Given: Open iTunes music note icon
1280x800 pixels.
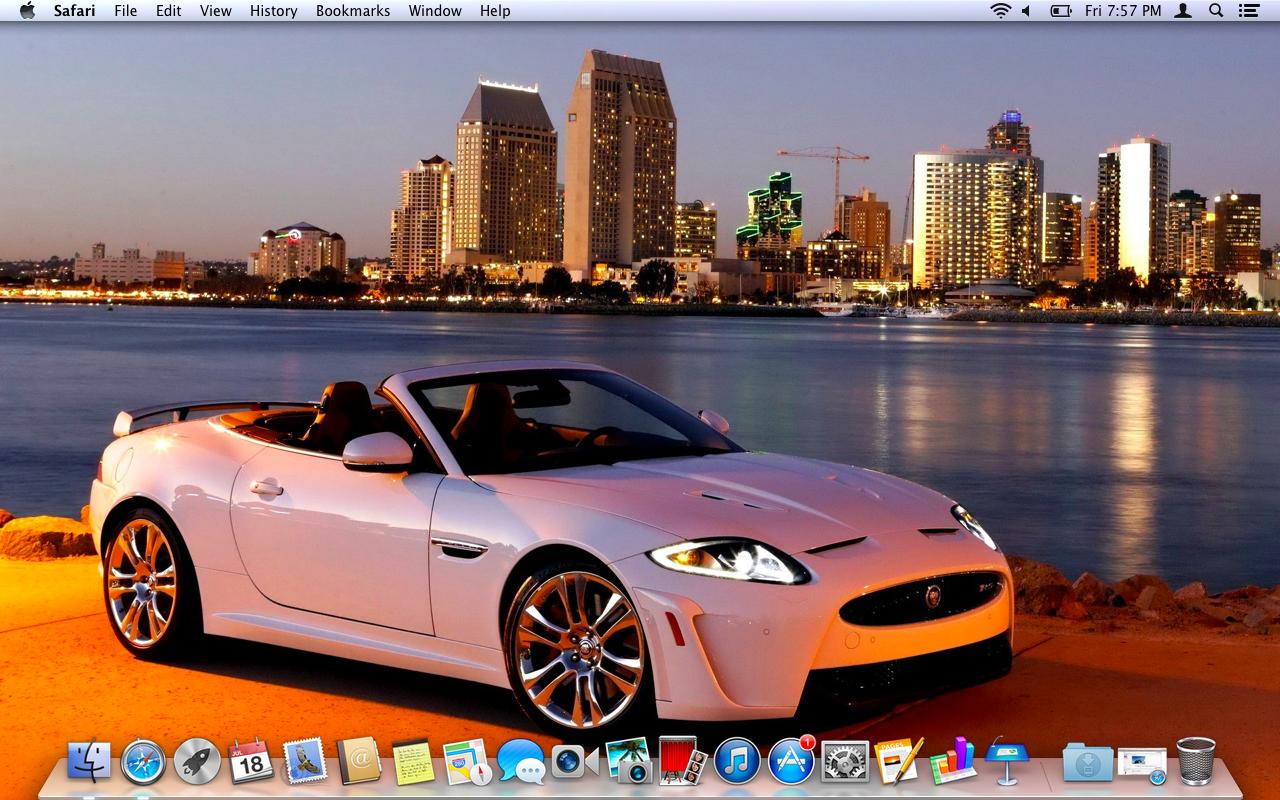Looking at the screenshot, I should point(737,761).
